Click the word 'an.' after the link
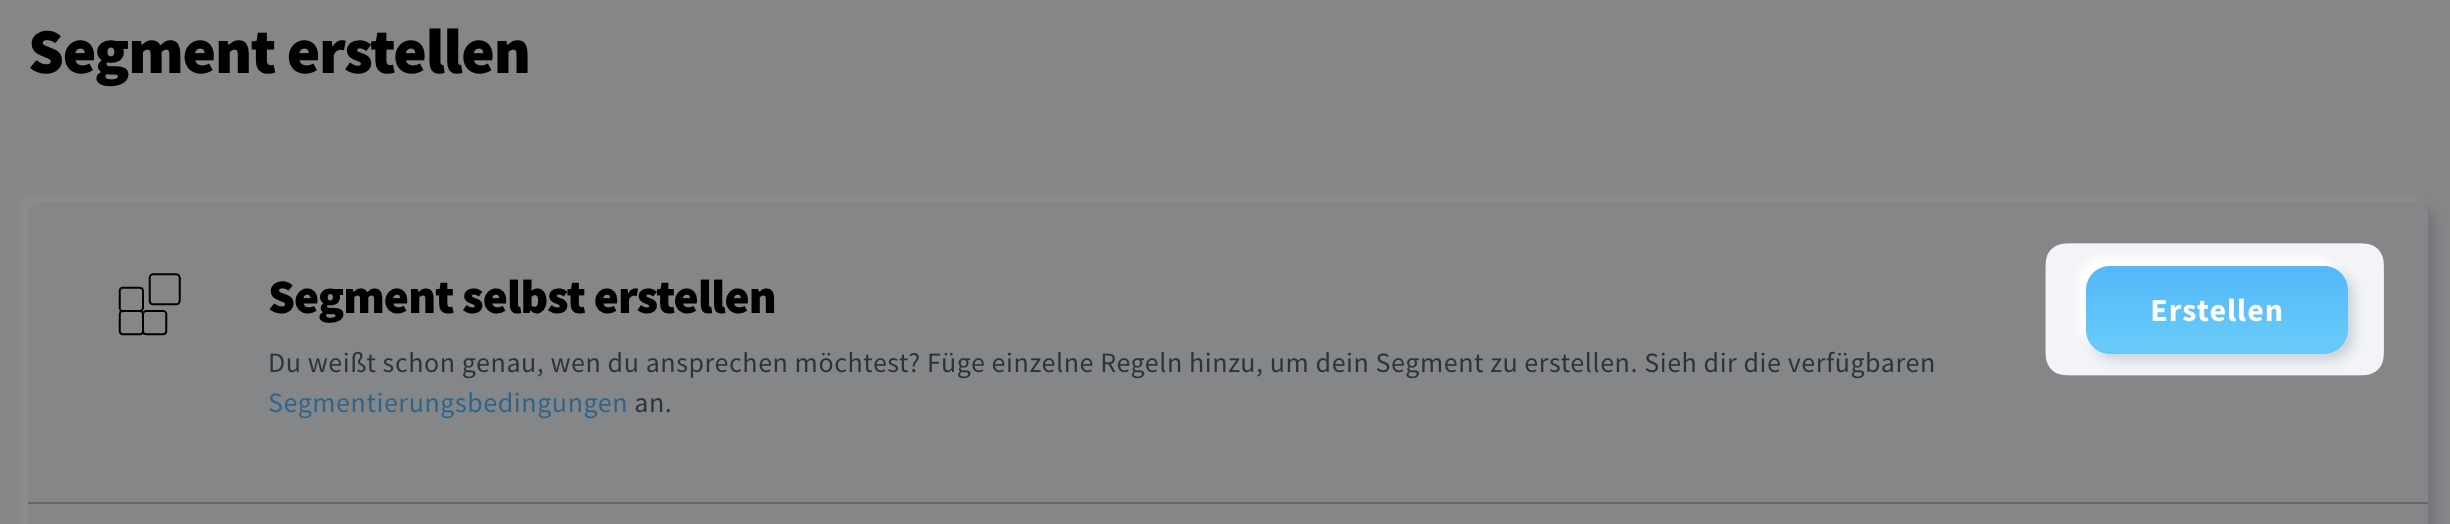This screenshot has height=524, width=2450. 653,403
